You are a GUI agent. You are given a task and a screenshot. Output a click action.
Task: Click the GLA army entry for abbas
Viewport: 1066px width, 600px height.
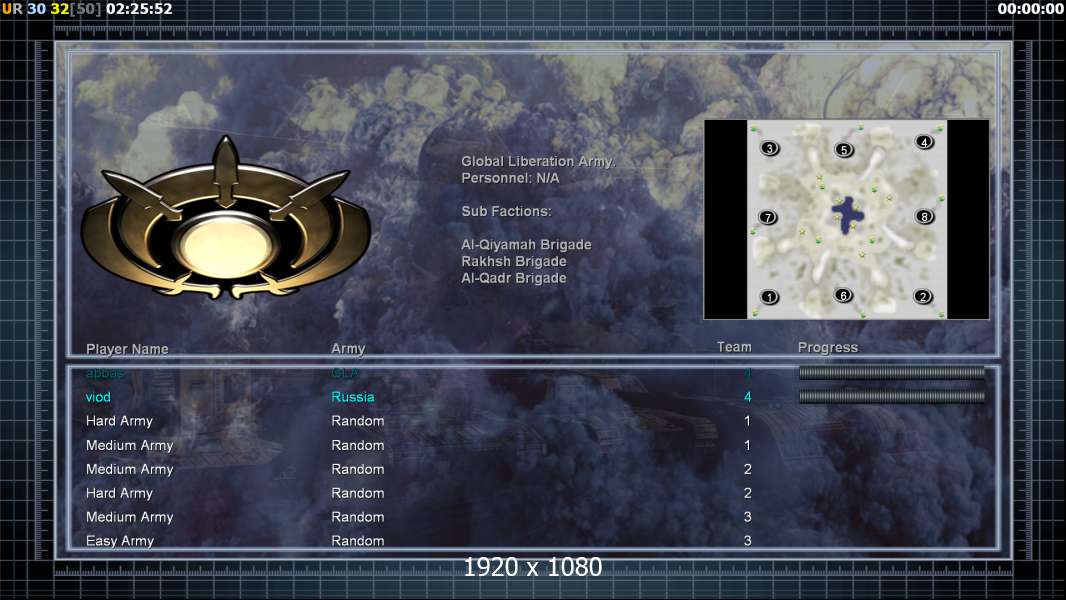point(345,373)
